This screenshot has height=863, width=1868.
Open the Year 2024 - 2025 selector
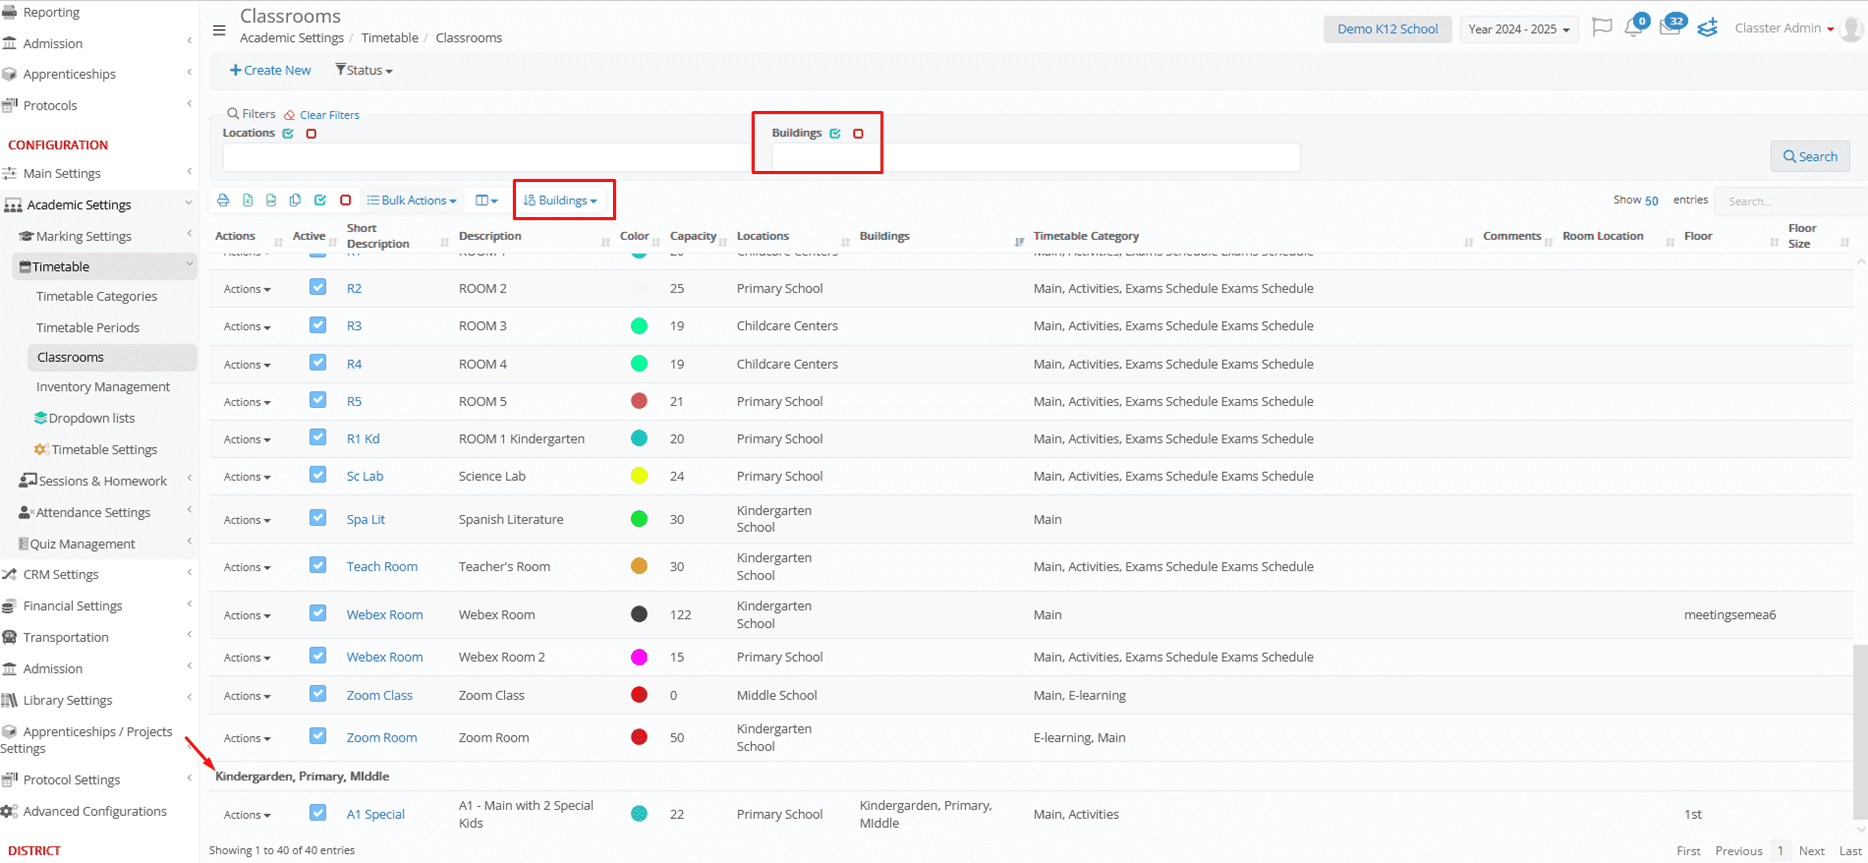point(1519,29)
